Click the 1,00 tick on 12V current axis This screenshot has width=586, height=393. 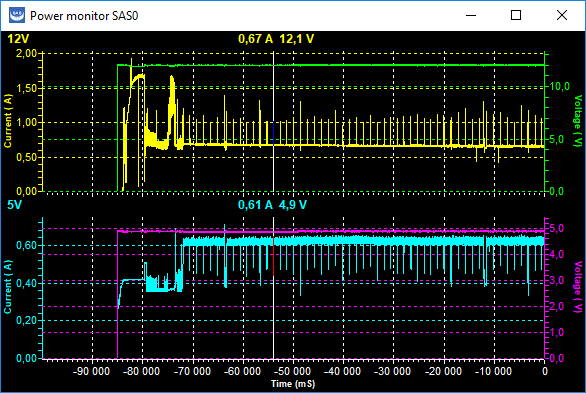tap(27, 123)
